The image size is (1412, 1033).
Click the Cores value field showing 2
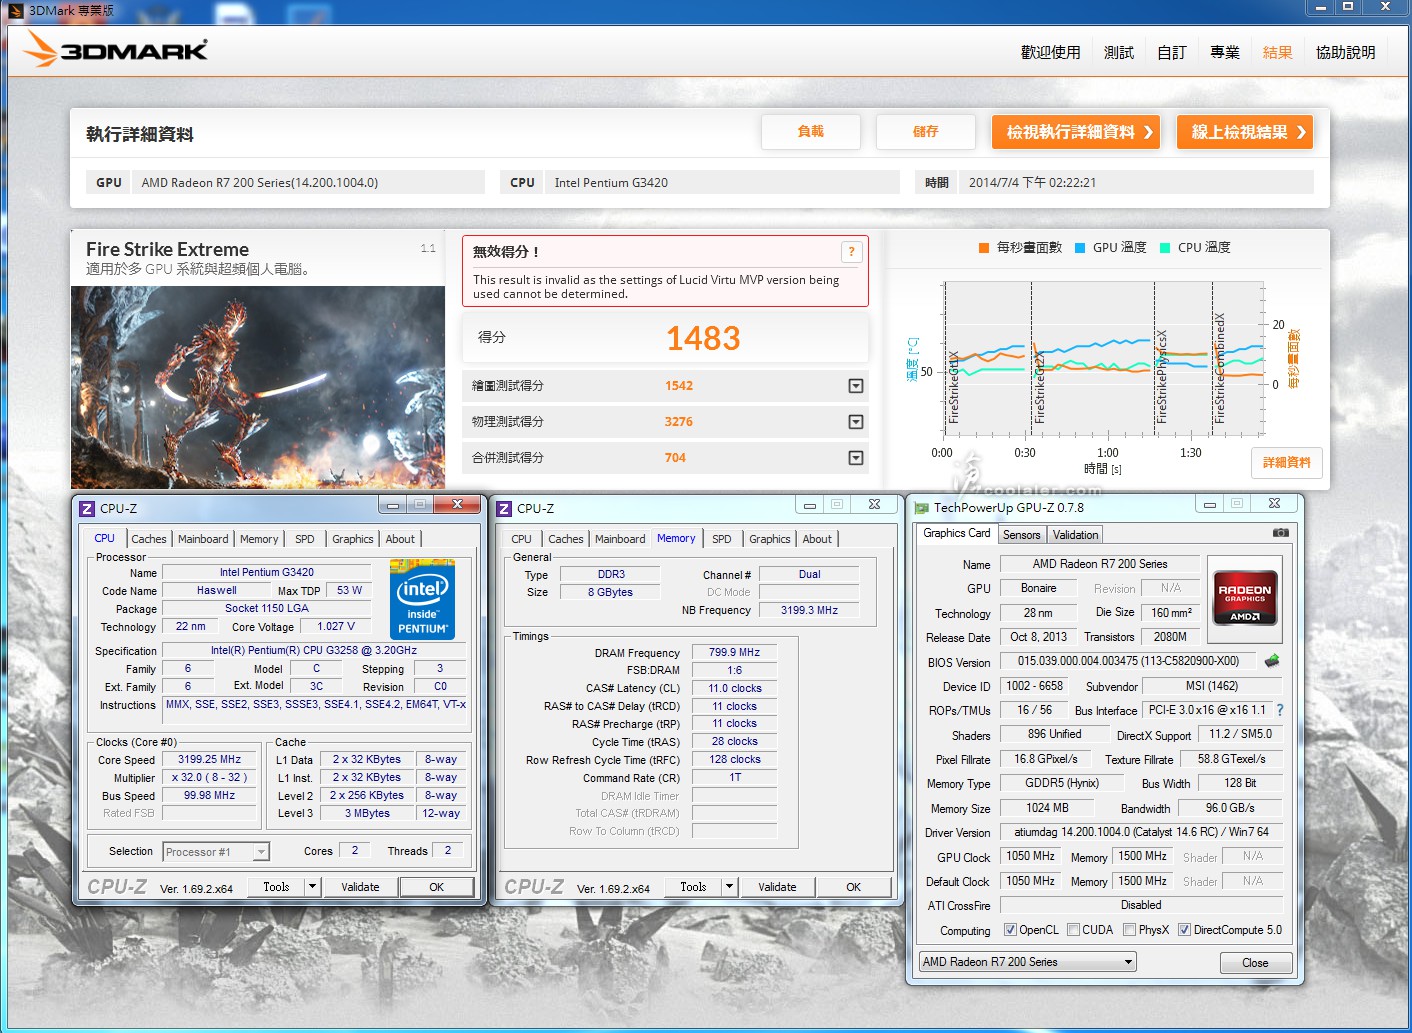[355, 850]
